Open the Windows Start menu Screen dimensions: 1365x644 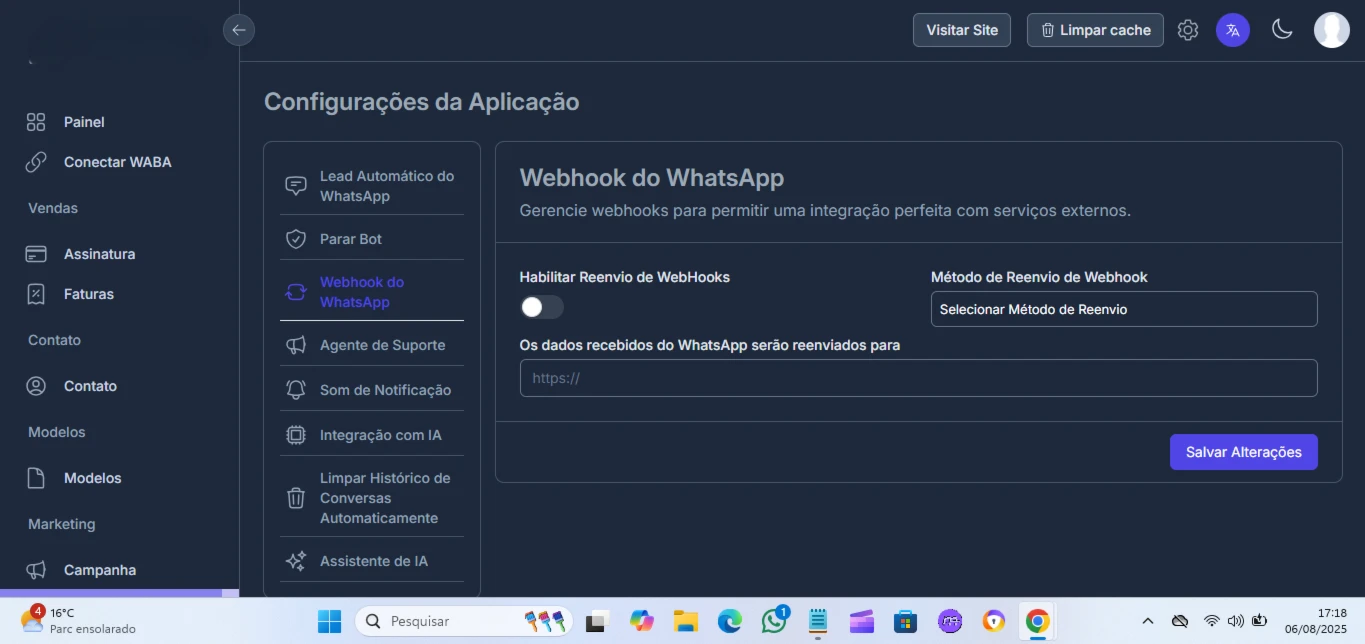click(x=329, y=621)
